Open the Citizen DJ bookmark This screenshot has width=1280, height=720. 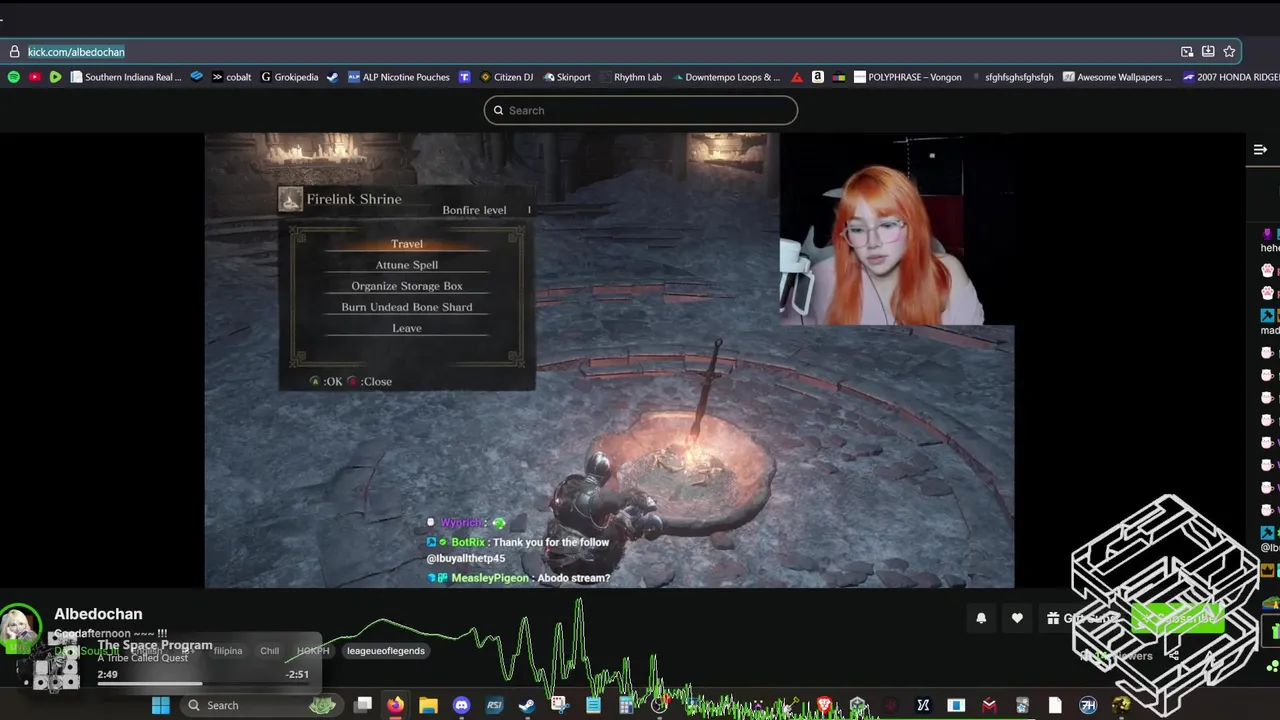[507, 77]
